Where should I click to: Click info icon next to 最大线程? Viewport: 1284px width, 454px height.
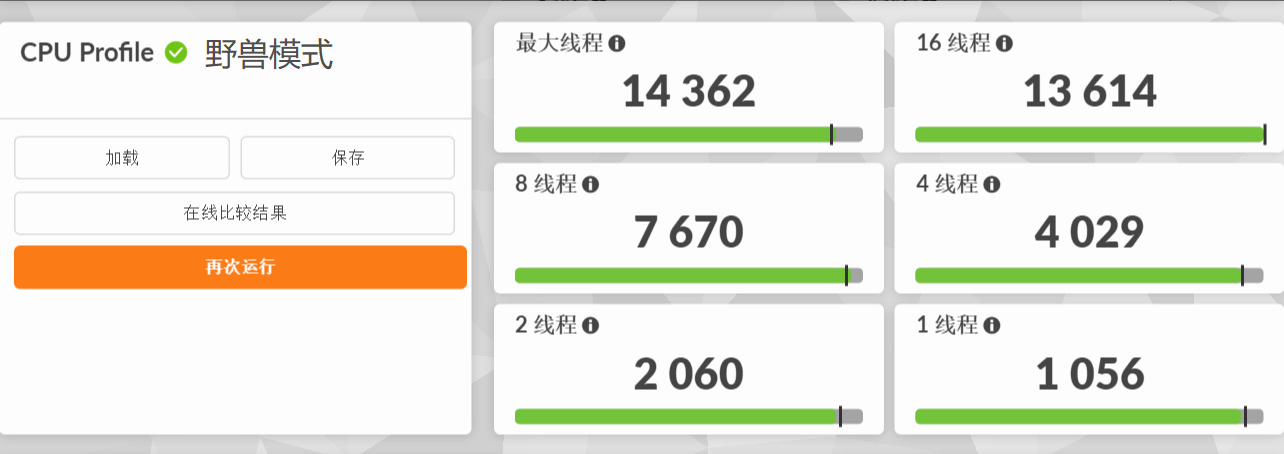point(618,44)
